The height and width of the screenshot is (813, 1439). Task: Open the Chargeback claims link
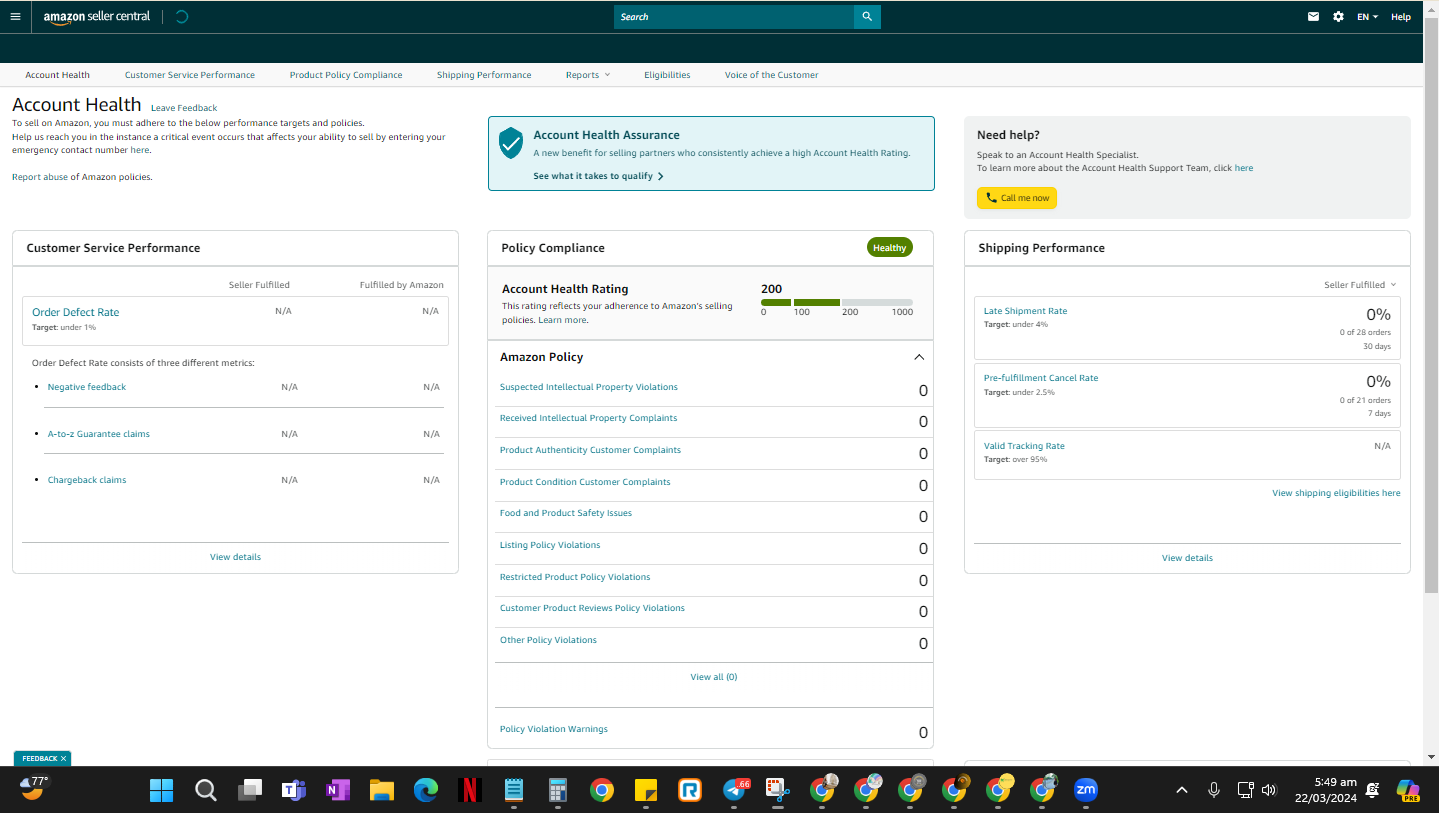(87, 480)
